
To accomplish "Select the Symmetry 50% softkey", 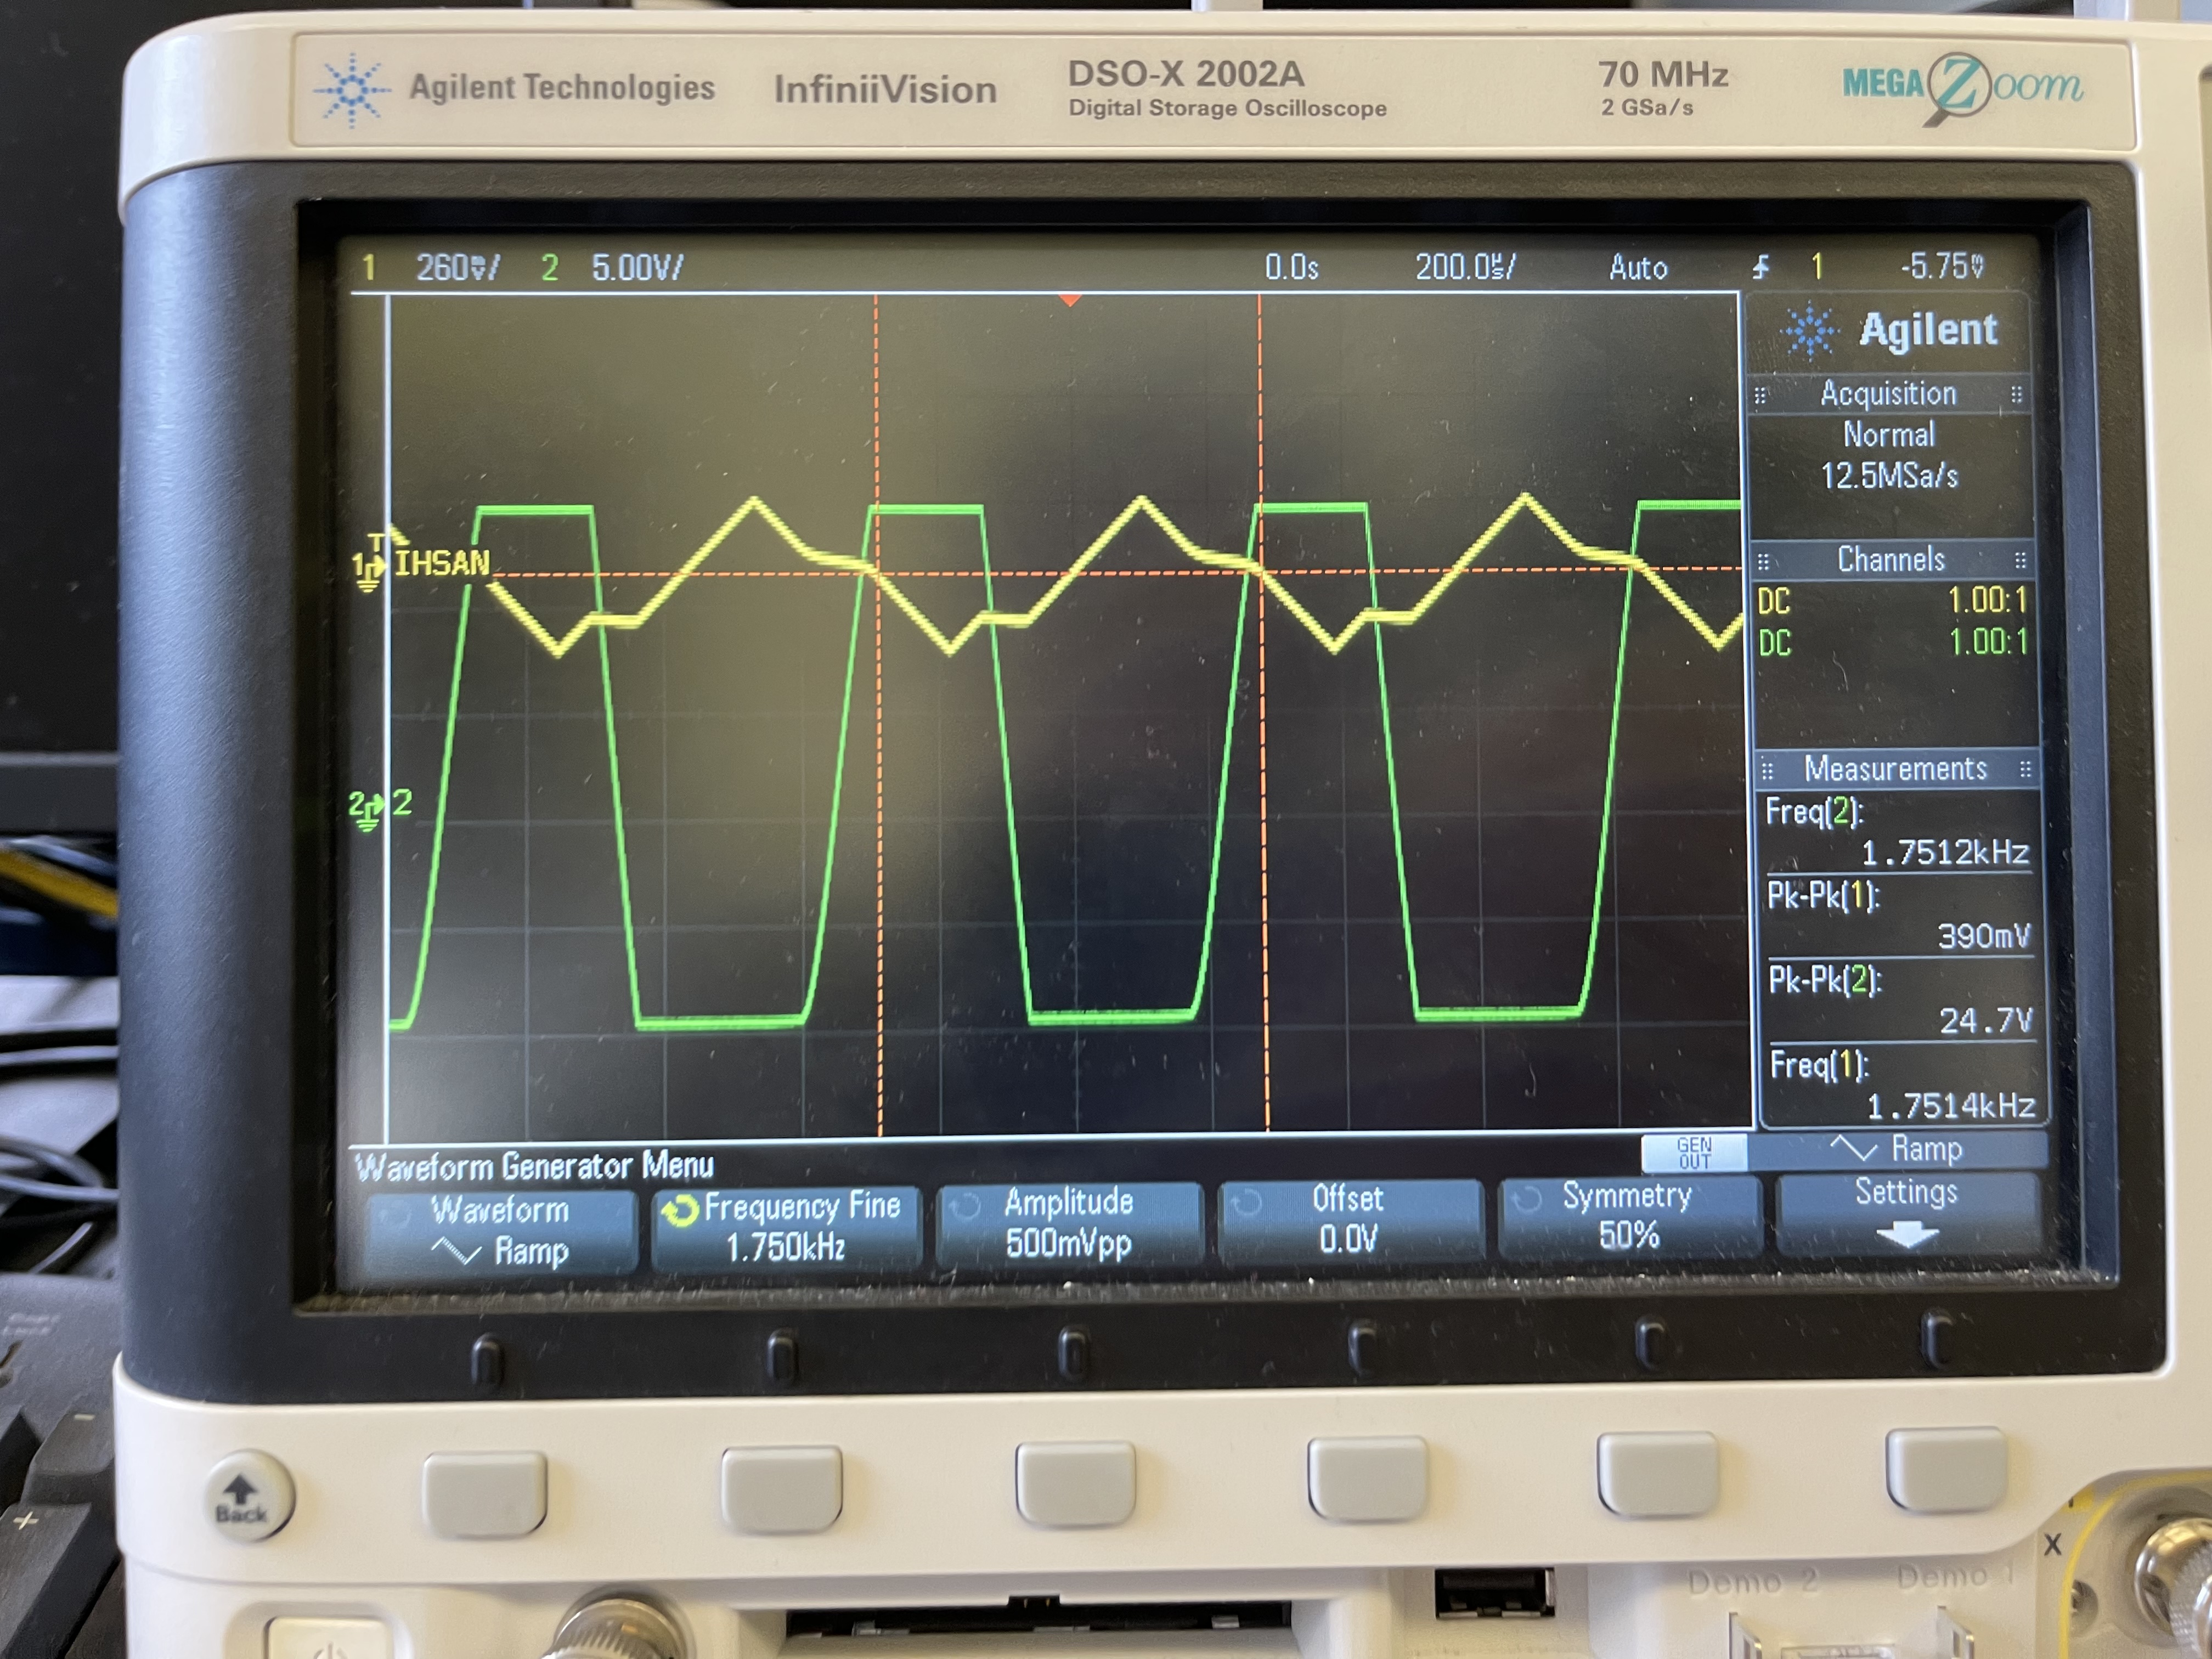I will click(x=1629, y=1216).
